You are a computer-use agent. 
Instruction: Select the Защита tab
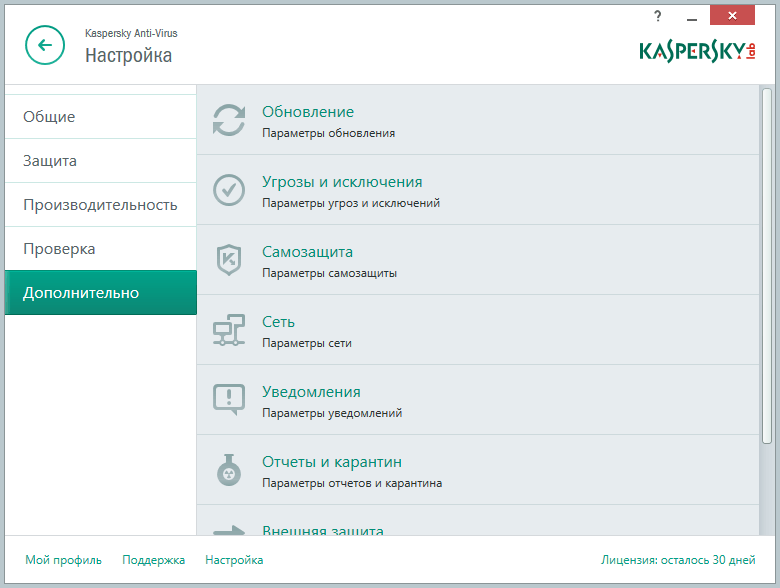(x=100, y=161)
